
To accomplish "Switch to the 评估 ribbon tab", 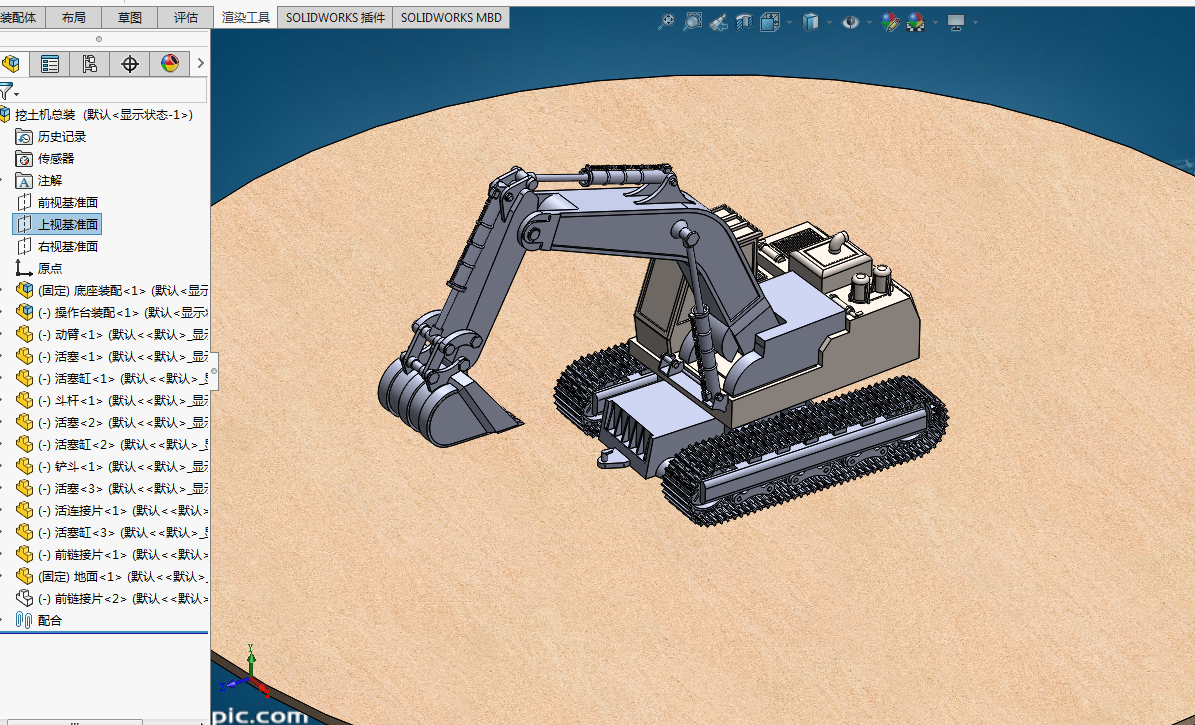I will [x=185, y=18].
